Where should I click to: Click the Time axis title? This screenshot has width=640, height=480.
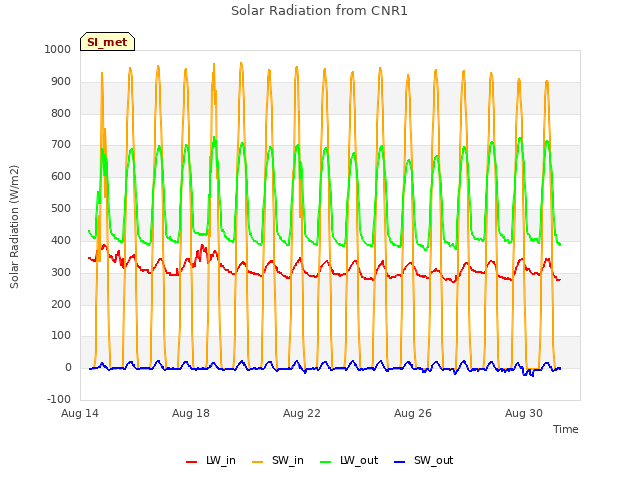[566, 429]
